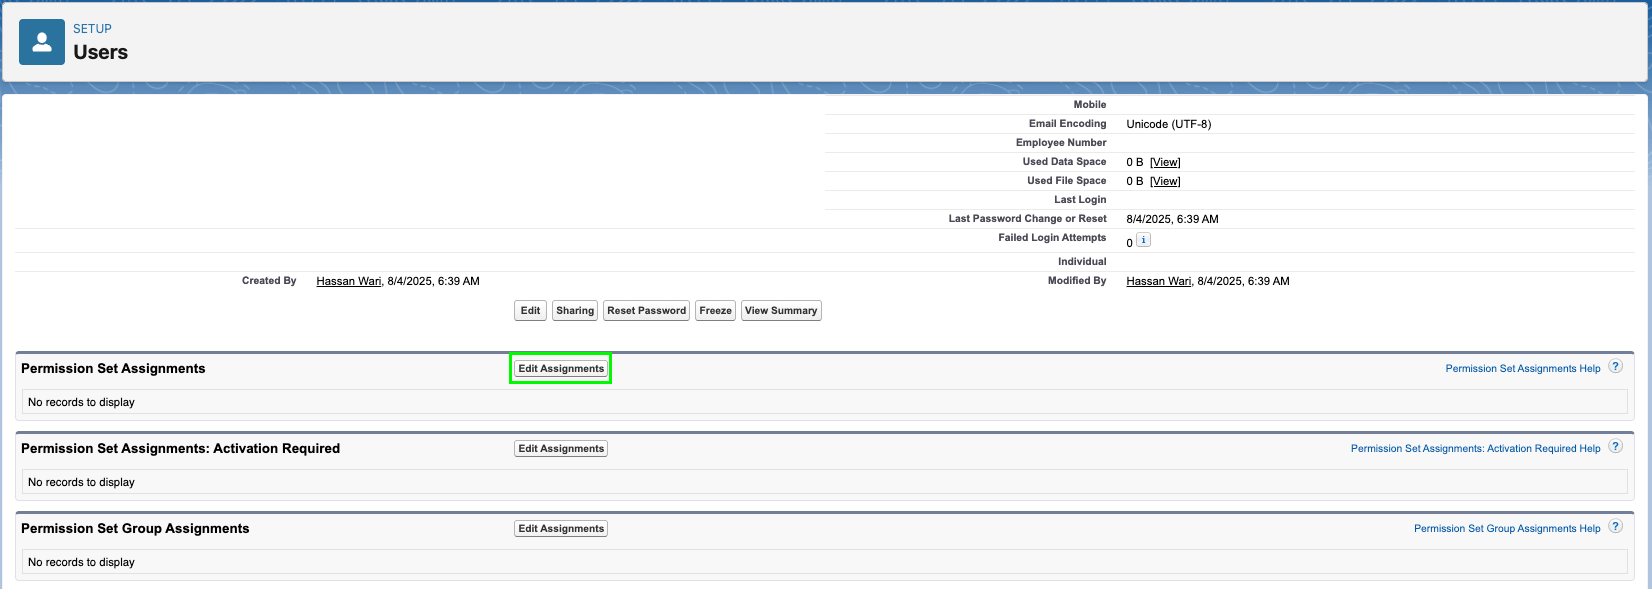This screenshot has width=1652, height=589.
Task: Open Failed Login Attempts info icon
Action: 1144,240
